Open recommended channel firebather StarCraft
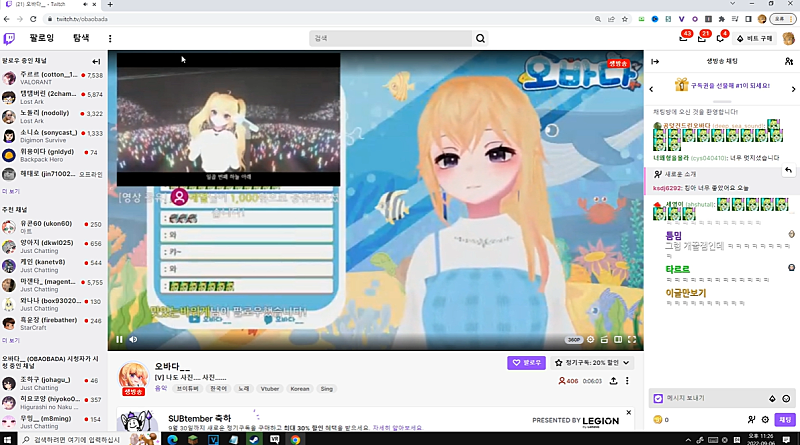This screenshot has height=445, width=800. click(x=53, y=324)
